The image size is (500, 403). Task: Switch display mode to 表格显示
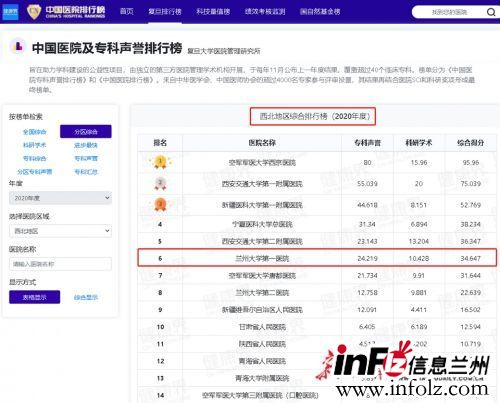(x=35, y=297)
